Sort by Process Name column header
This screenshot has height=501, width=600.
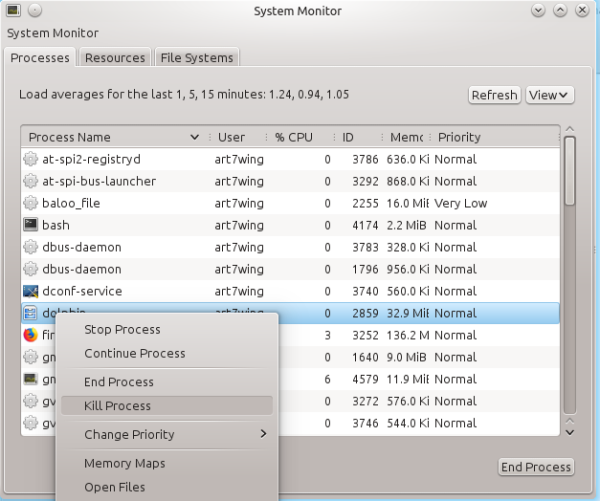110,137
